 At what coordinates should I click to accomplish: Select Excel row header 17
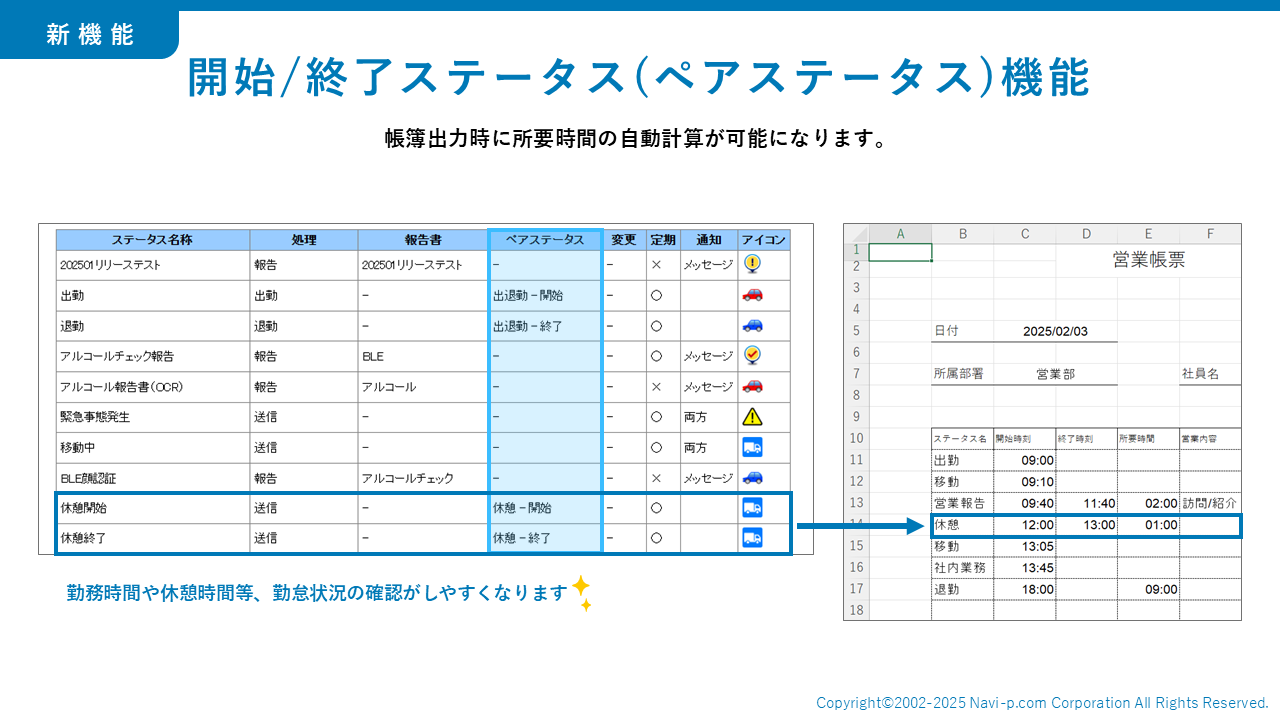coord(856,589)
